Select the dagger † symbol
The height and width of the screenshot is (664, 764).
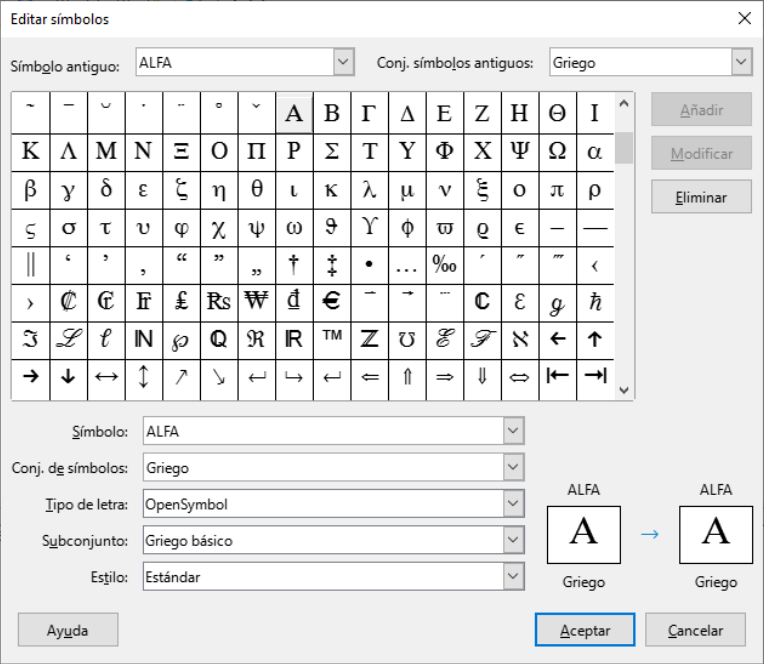pyautogui.click(x=294, y=265)
